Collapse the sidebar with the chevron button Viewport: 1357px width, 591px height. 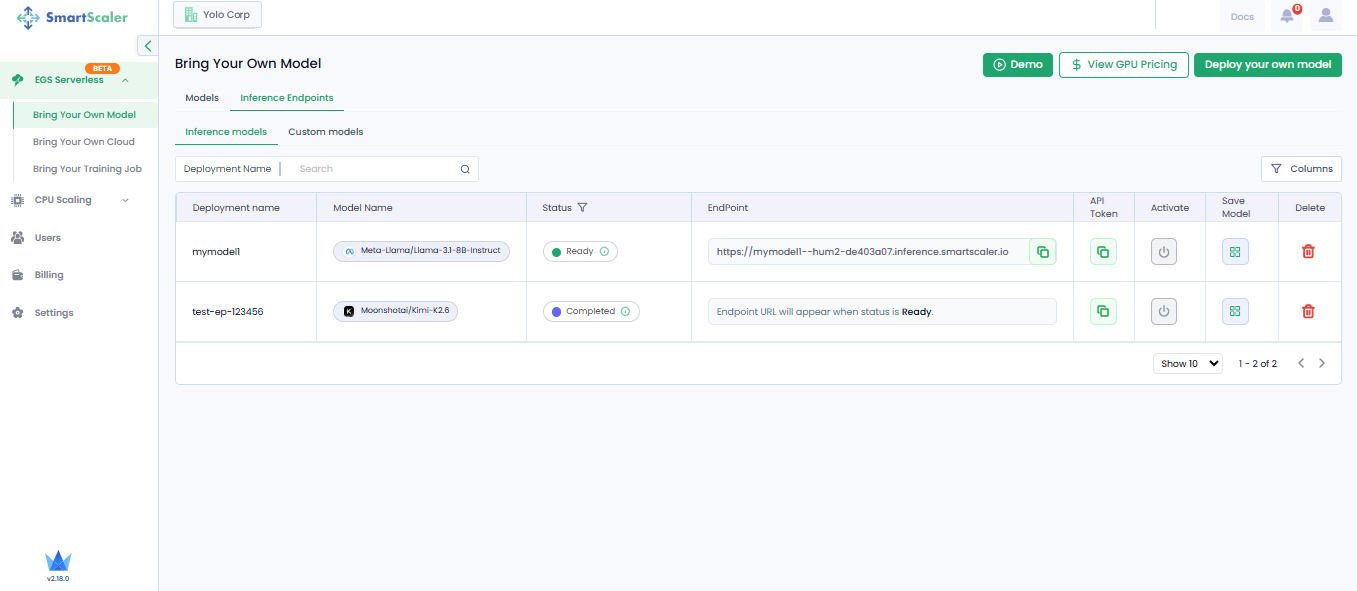148,46
